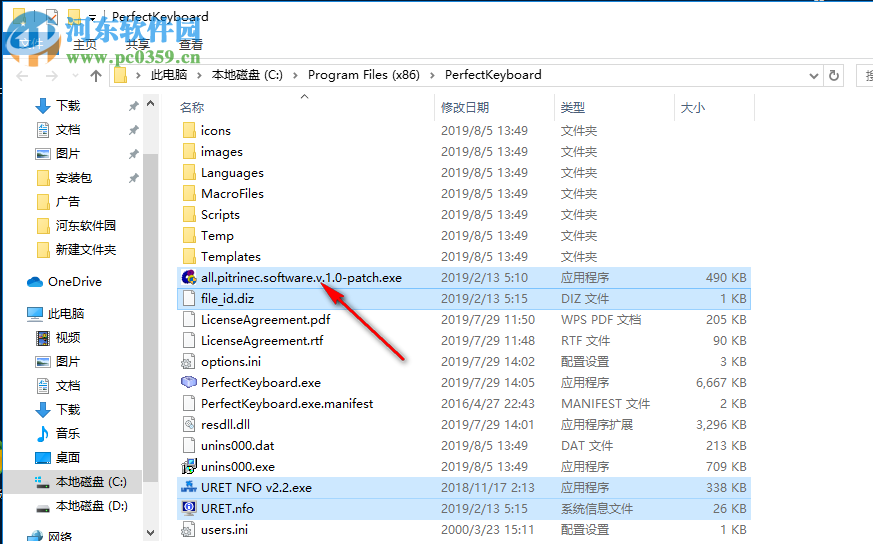The image size is (873, 544).
Task: Select the MacroFiles folder icon
Action: tap(189, 193)
